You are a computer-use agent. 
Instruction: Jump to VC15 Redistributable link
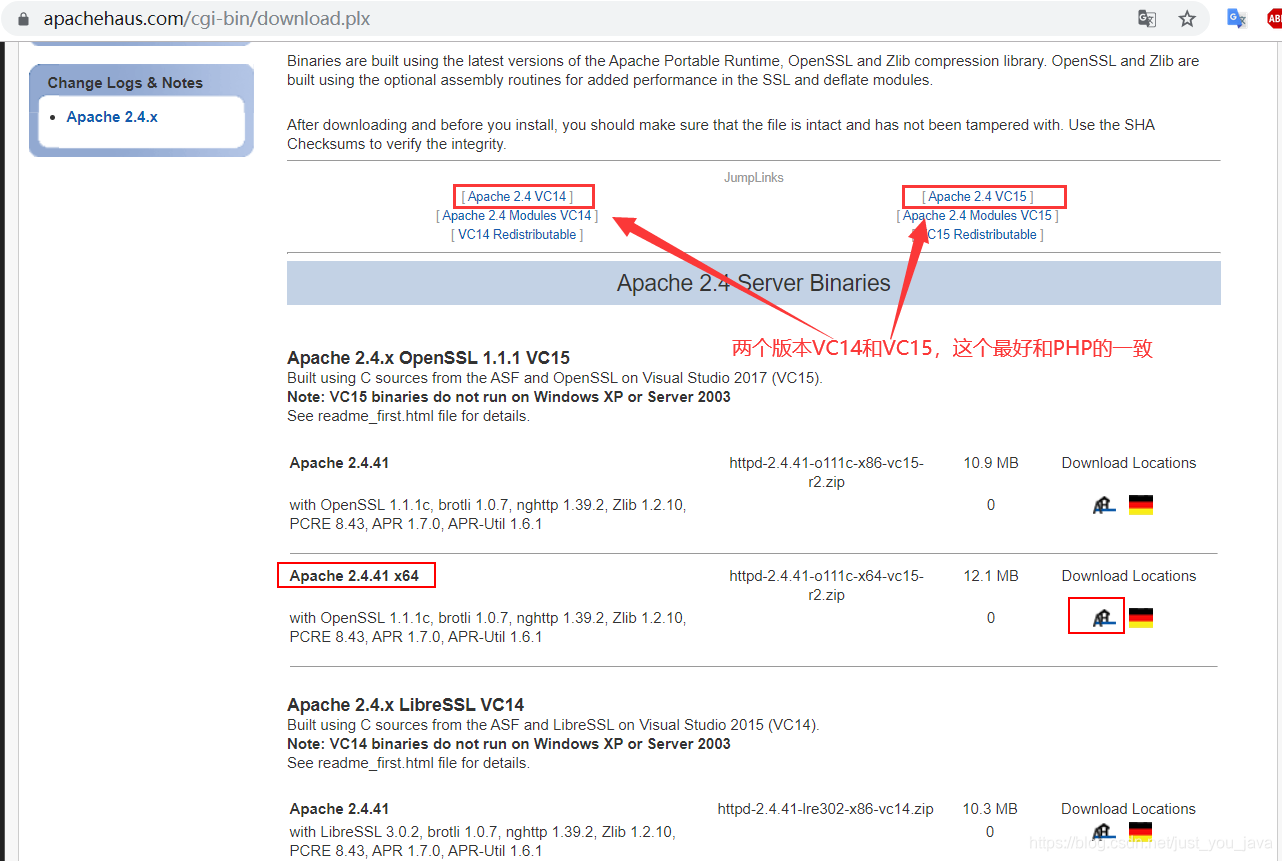coord(977,234)
